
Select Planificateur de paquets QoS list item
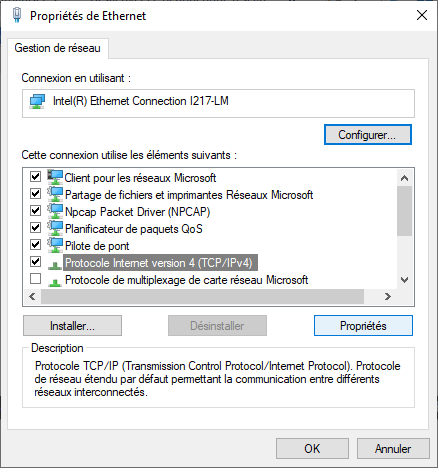pyautogui.click(x=133, y=229)
